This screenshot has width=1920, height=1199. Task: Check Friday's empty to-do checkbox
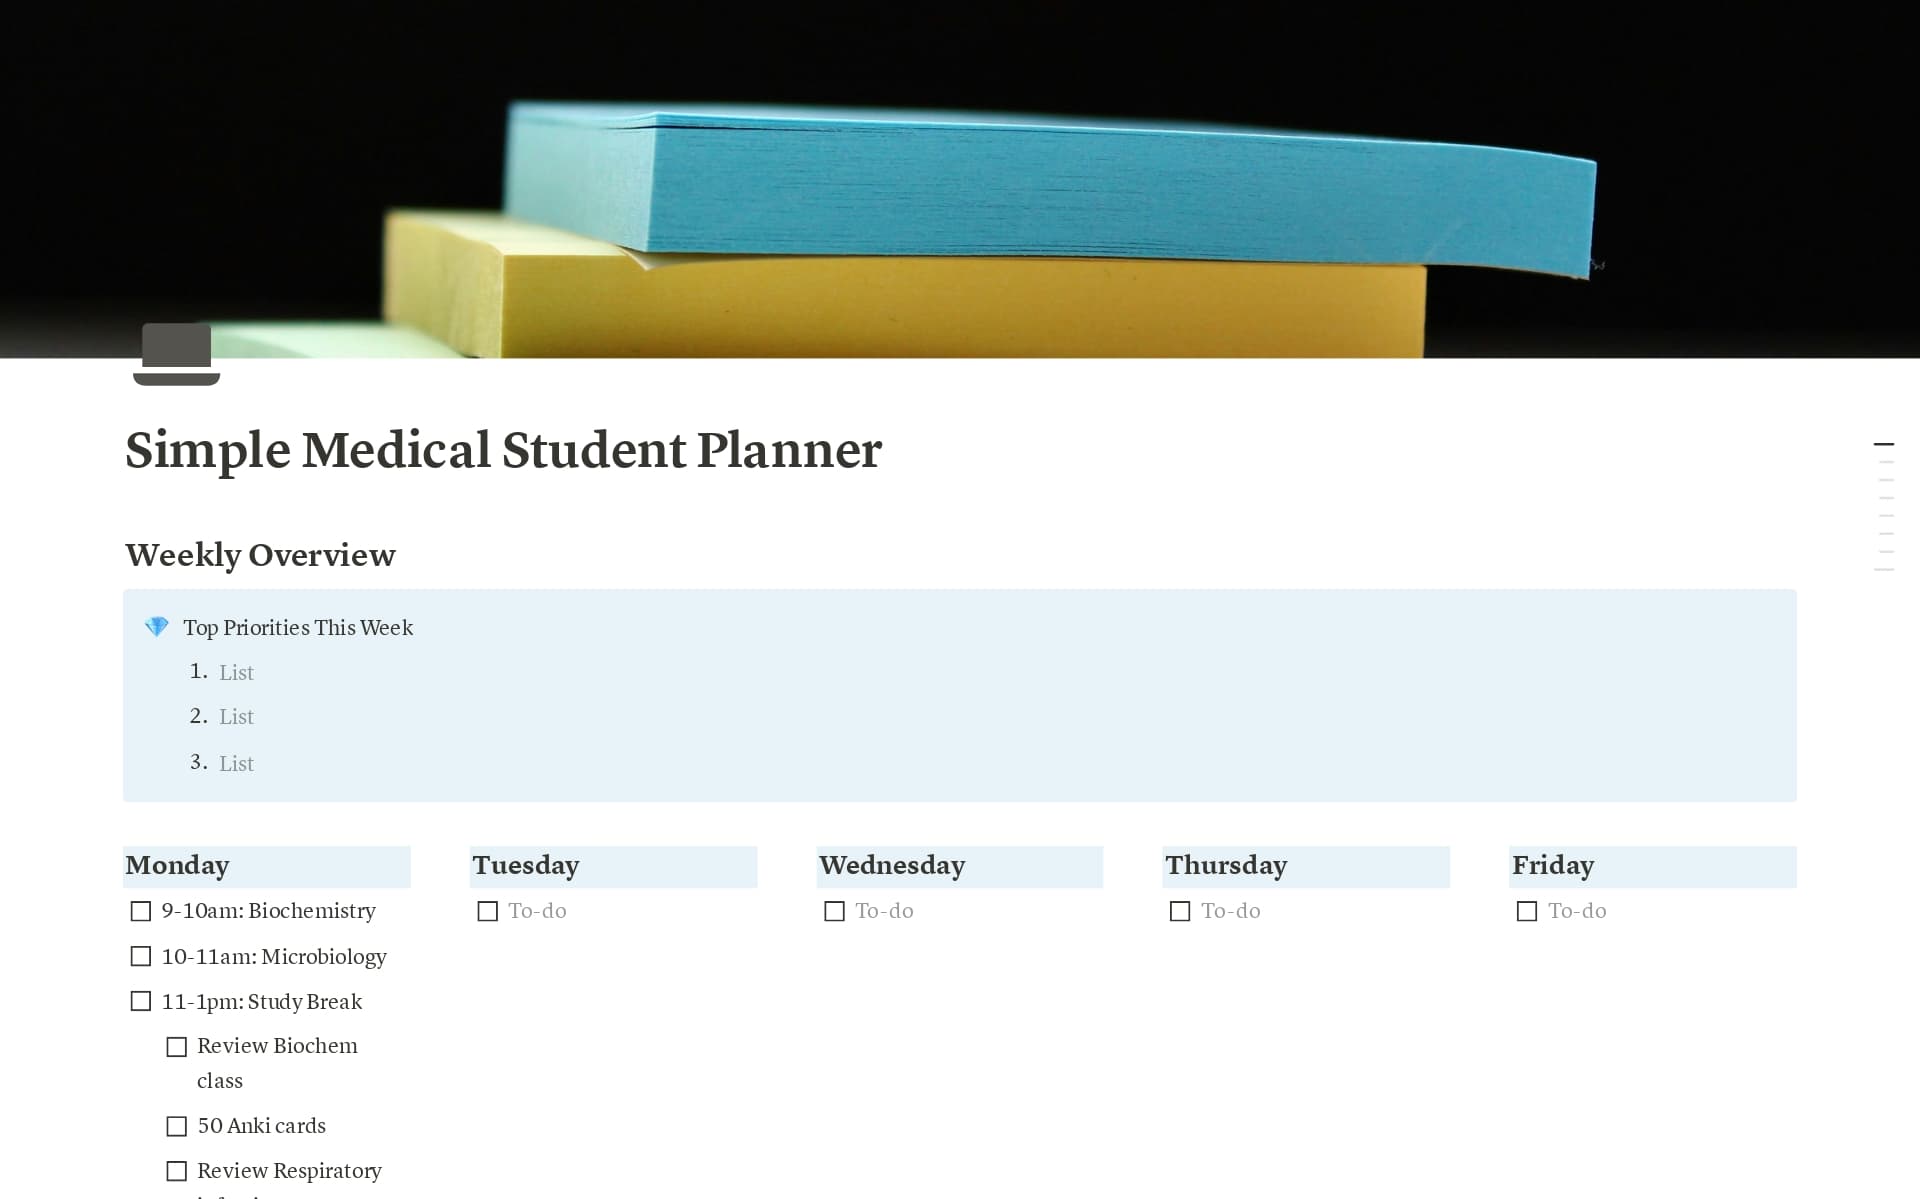click(x=1527, y=912)
